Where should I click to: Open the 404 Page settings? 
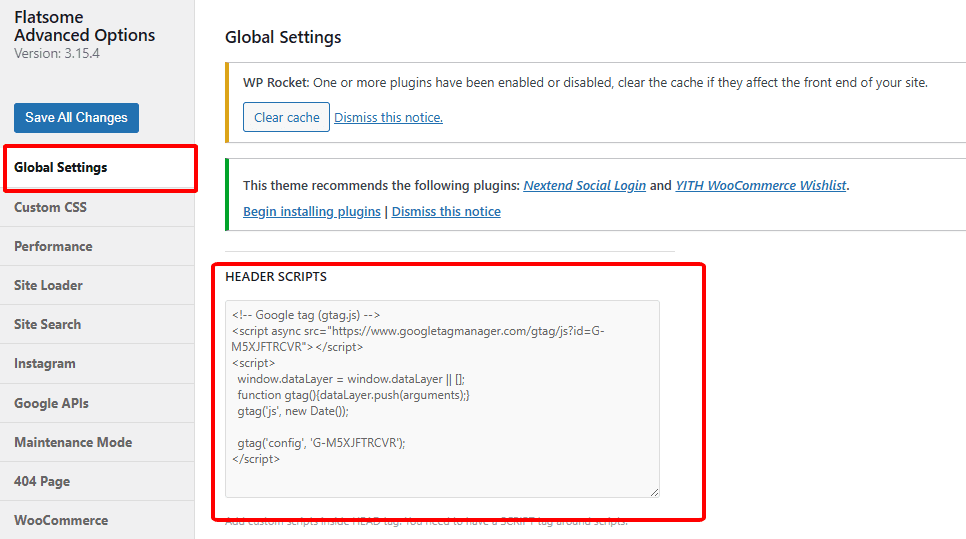[97, 481]
